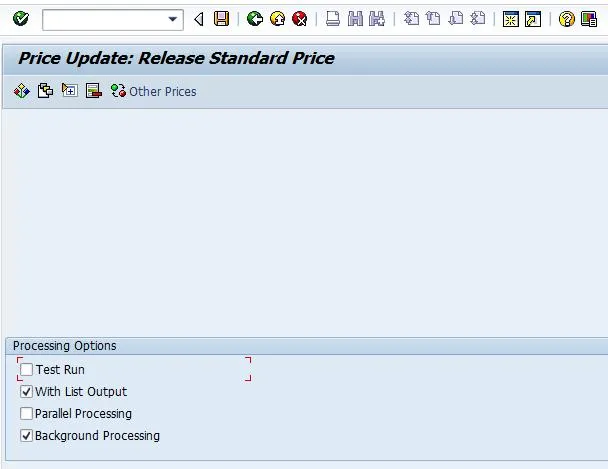Enable Parallel Processing checkbox
The image size is (608, 469).
[x=26, y=414]
